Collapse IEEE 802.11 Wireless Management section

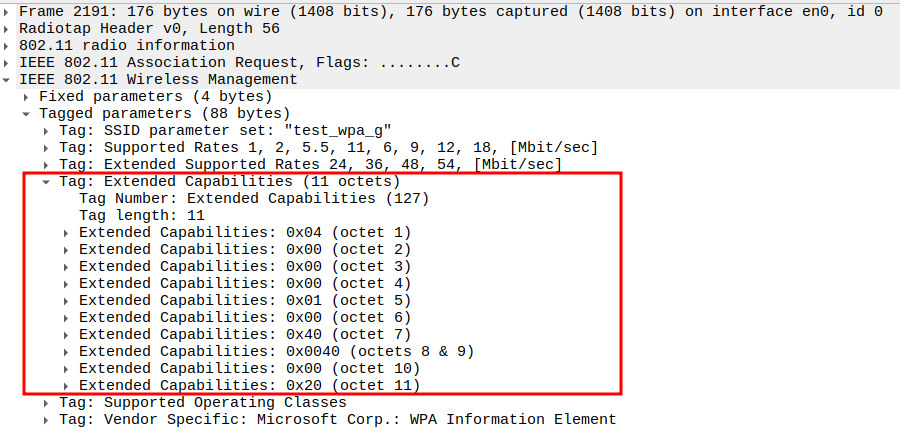[x=8, y=79]
